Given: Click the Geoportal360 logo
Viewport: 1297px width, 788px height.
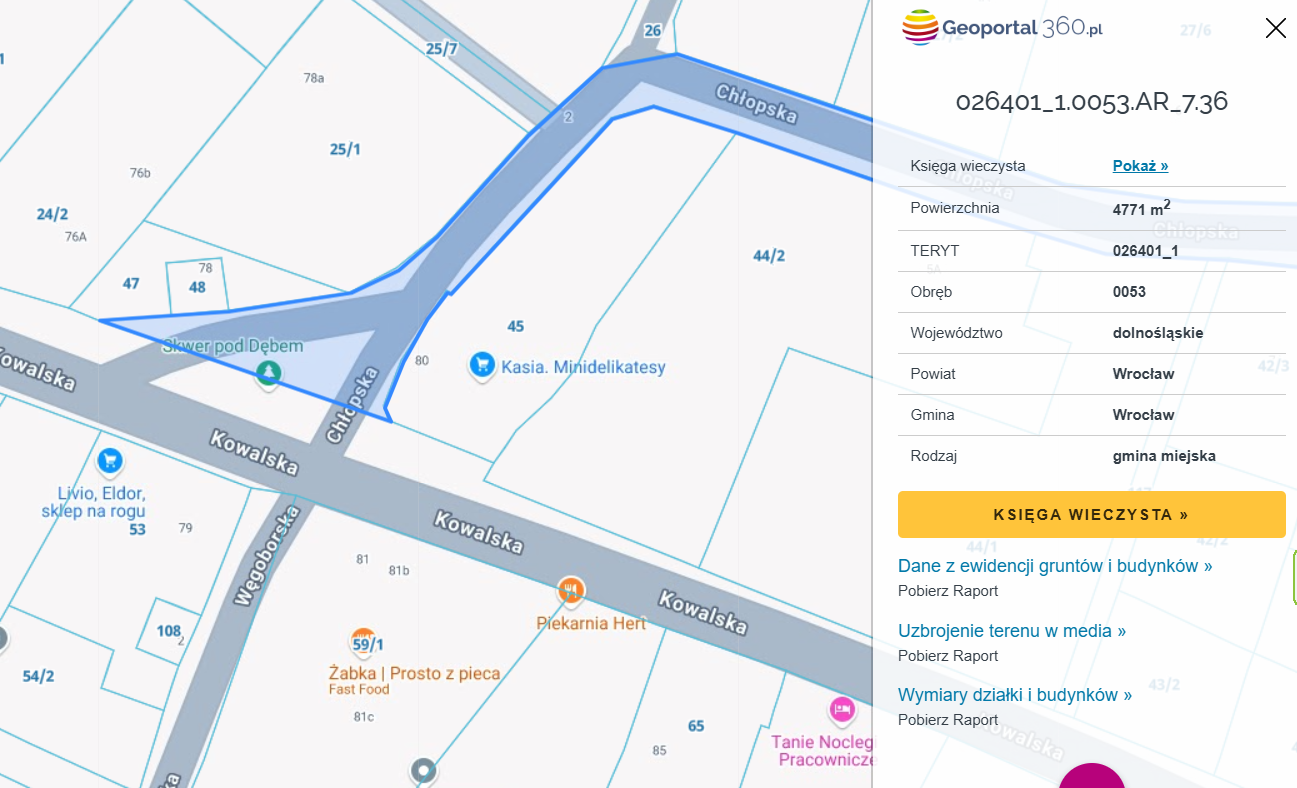Looking at the screenshot, I should (x=1002, y=27).
